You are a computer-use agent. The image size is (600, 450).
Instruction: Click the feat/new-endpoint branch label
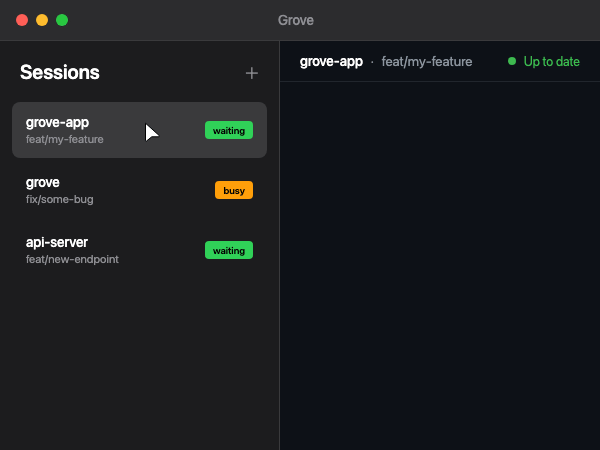point(72,259)
